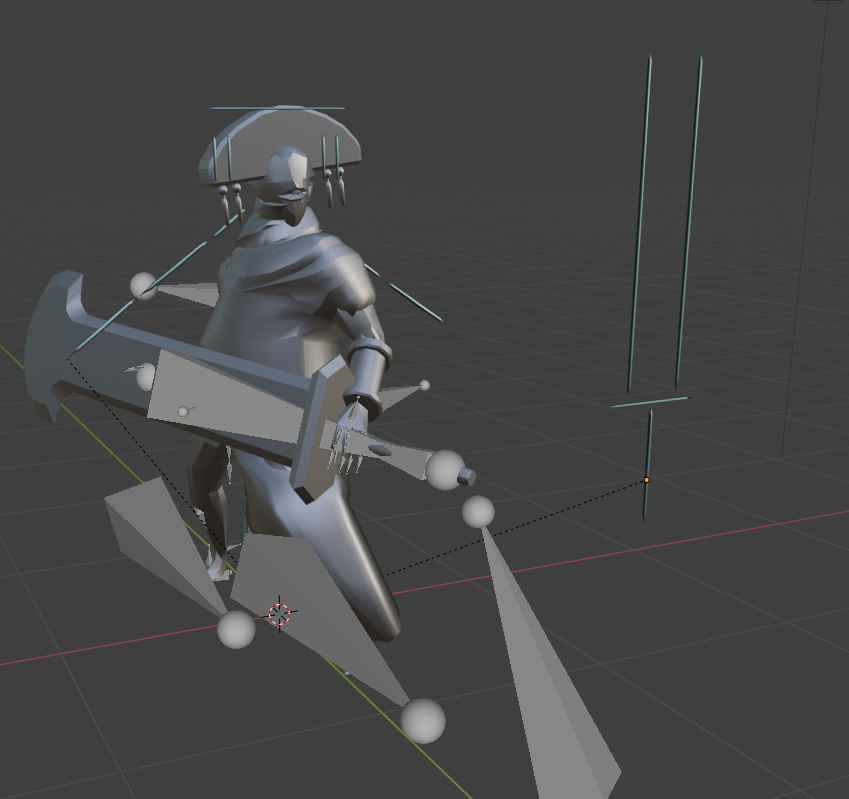Click the bone joint sphere behind the character's shoulder
Viewport: 849px width, 799px height.
144,286
